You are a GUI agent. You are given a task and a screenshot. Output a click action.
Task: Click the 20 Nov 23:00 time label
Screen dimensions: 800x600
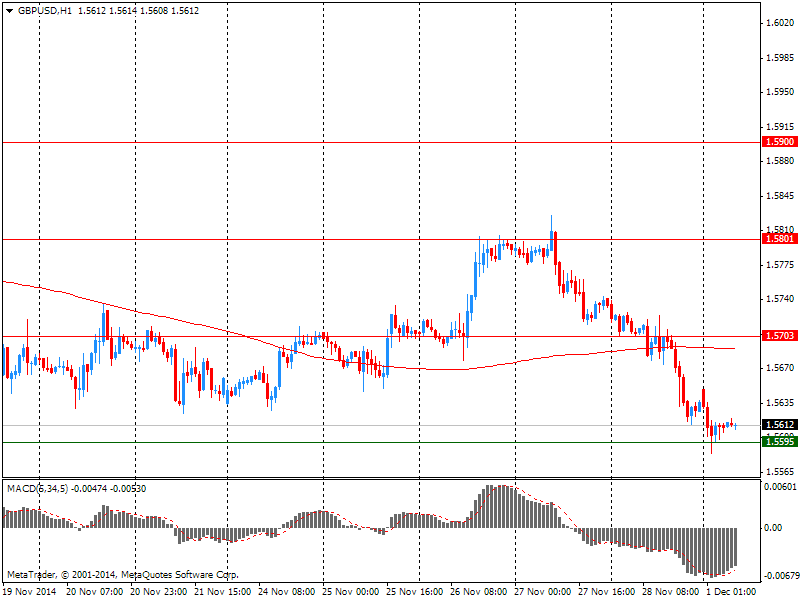tap(158, 591)
